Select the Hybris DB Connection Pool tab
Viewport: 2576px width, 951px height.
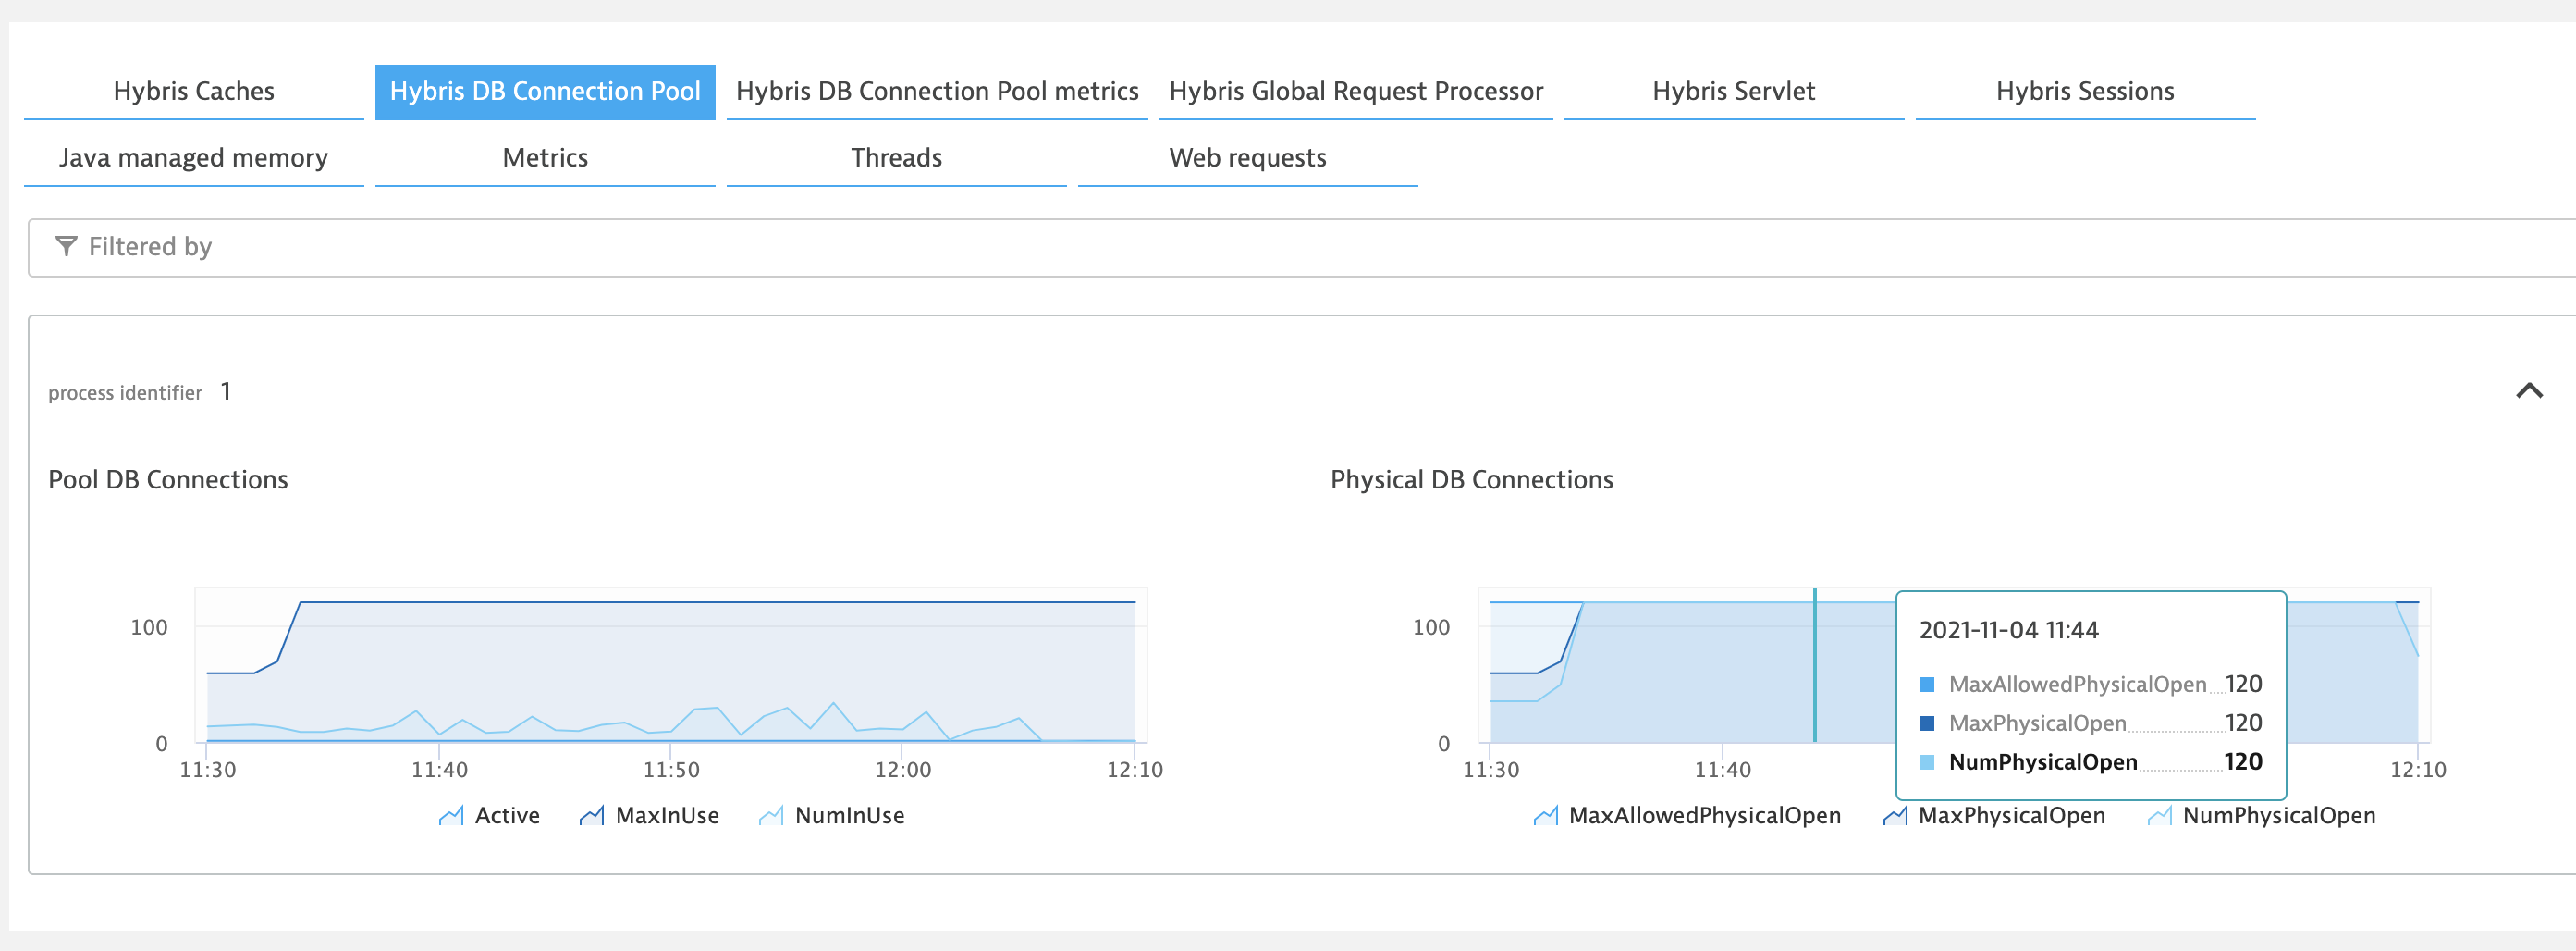tap(545, 92)
